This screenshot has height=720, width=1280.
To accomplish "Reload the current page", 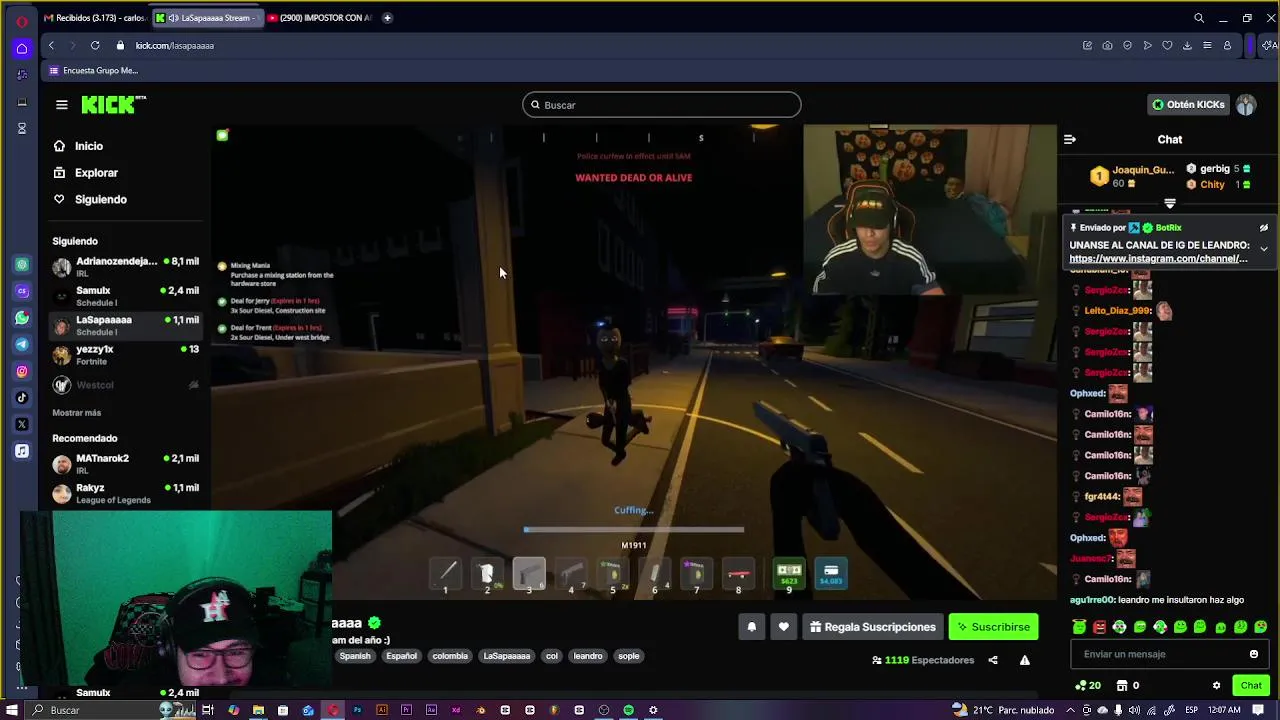I will click(95, 45).
